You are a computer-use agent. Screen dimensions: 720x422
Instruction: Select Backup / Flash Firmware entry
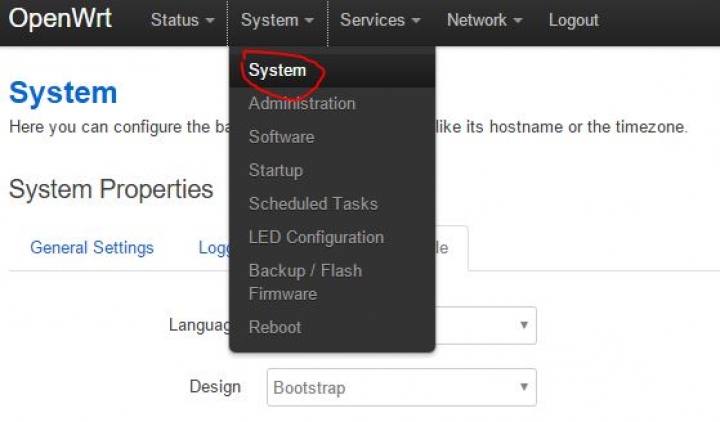332,282
